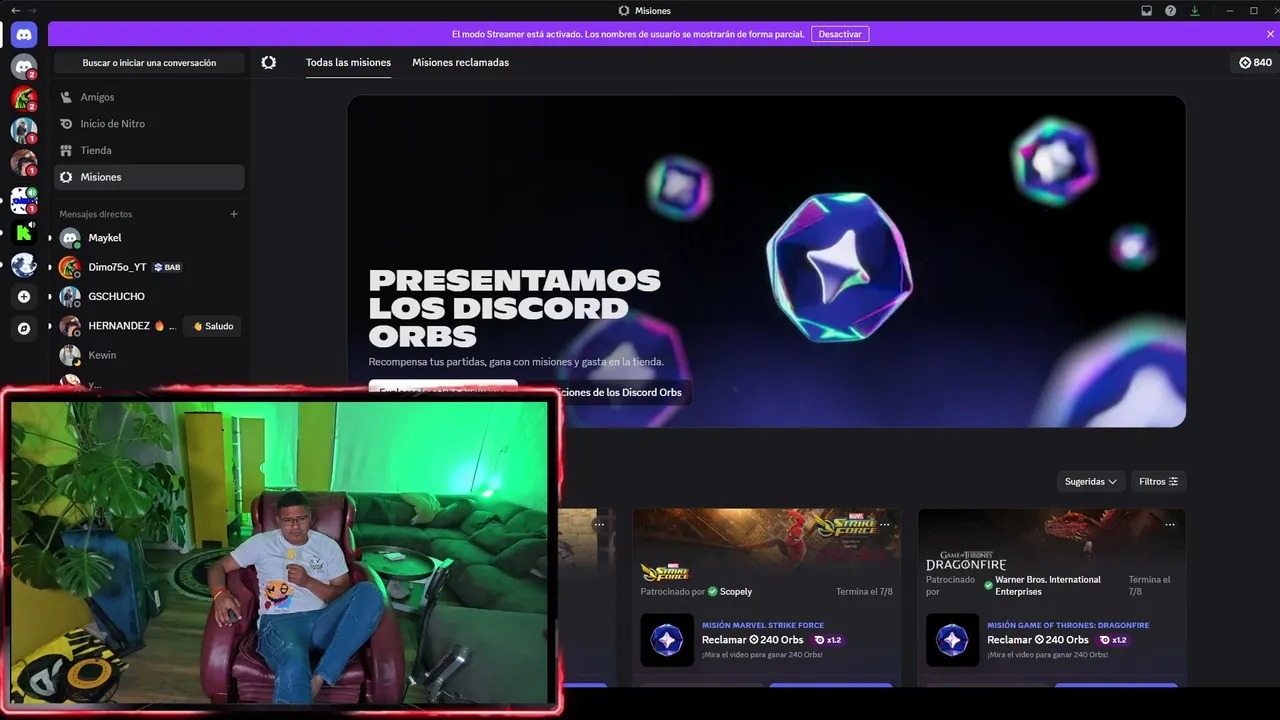
Task: Click the Presentamos los Discord Orbs heading
Action: pos(515,307)
